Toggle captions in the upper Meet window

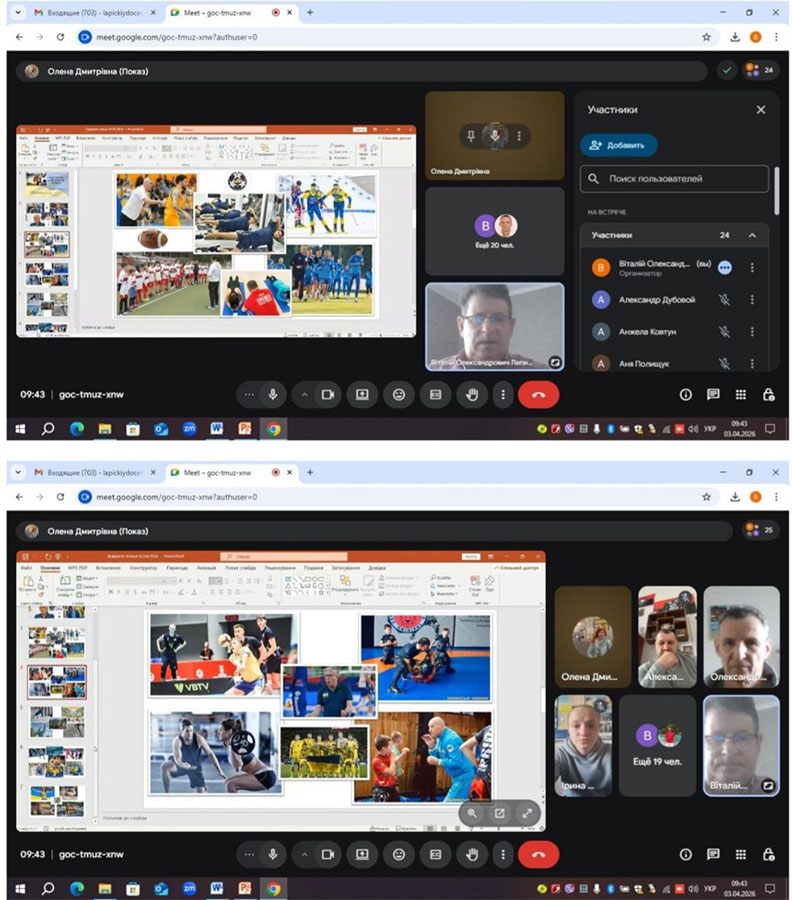[436, 394]
